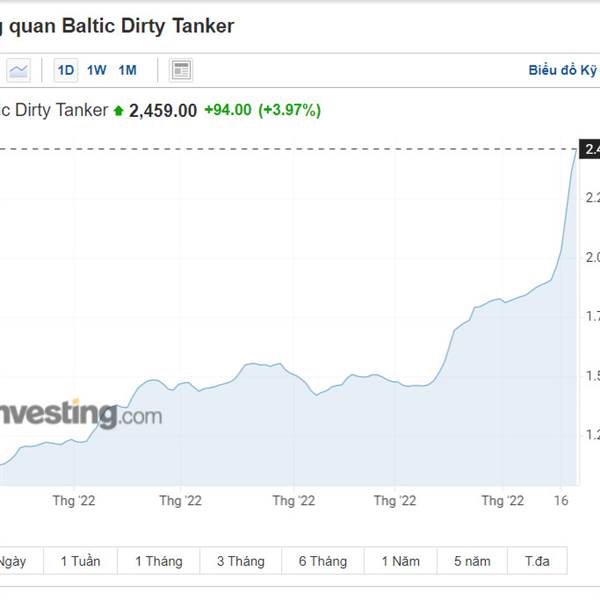600x600 pixels.
Task: Select the 1 Tuần range tab
Action: [x=80, y=561]
